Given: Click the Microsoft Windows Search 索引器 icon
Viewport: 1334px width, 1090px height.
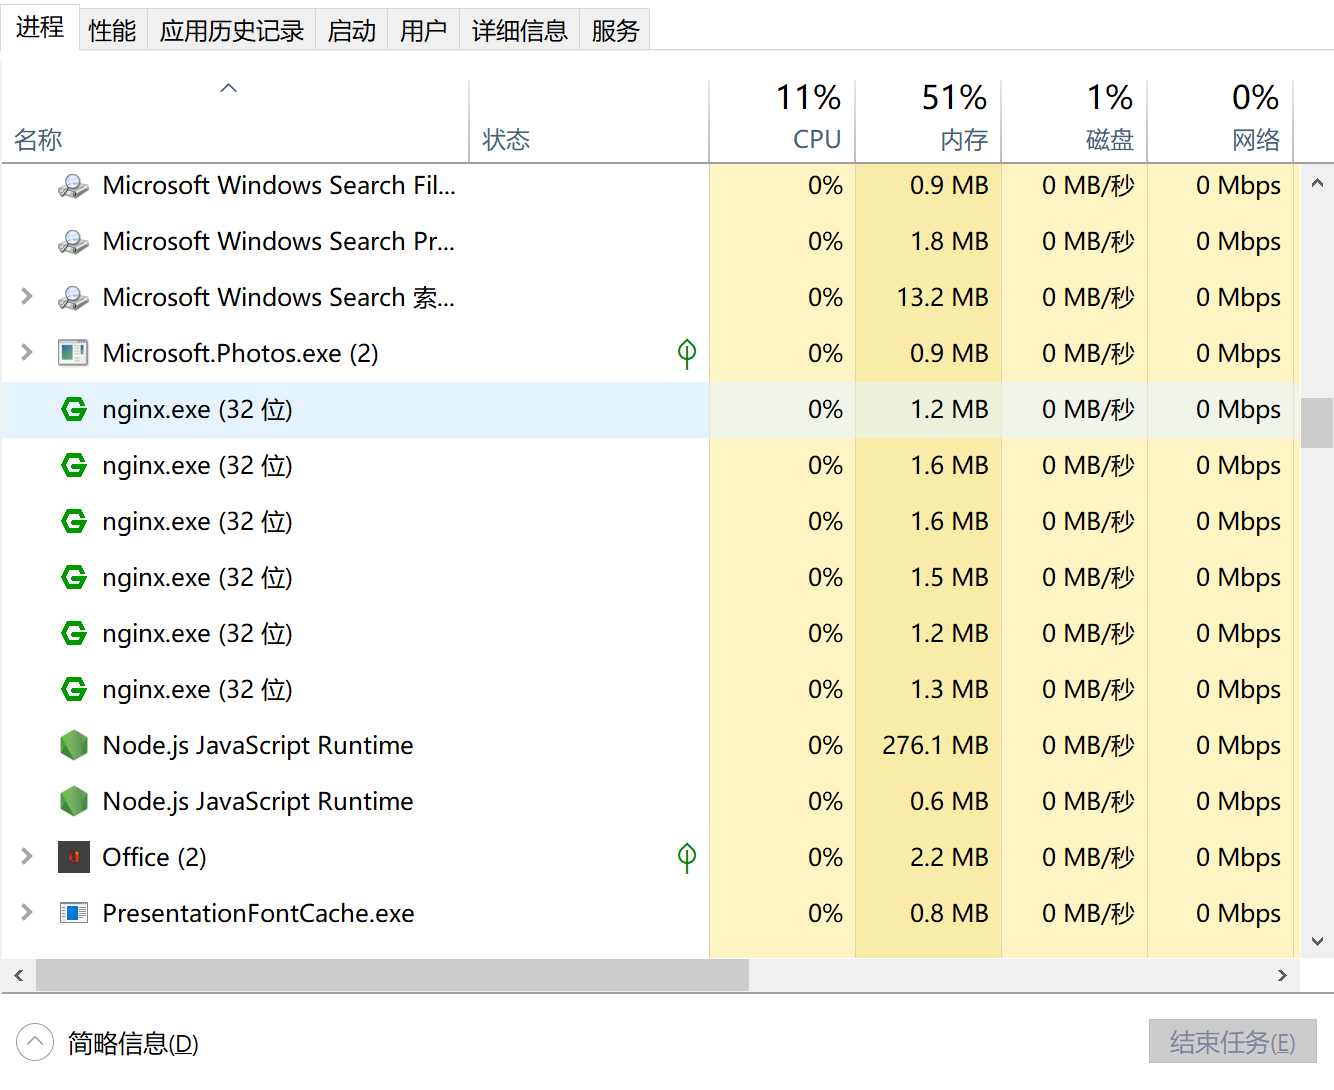Looking at the screenshot, I should (73, 298).
